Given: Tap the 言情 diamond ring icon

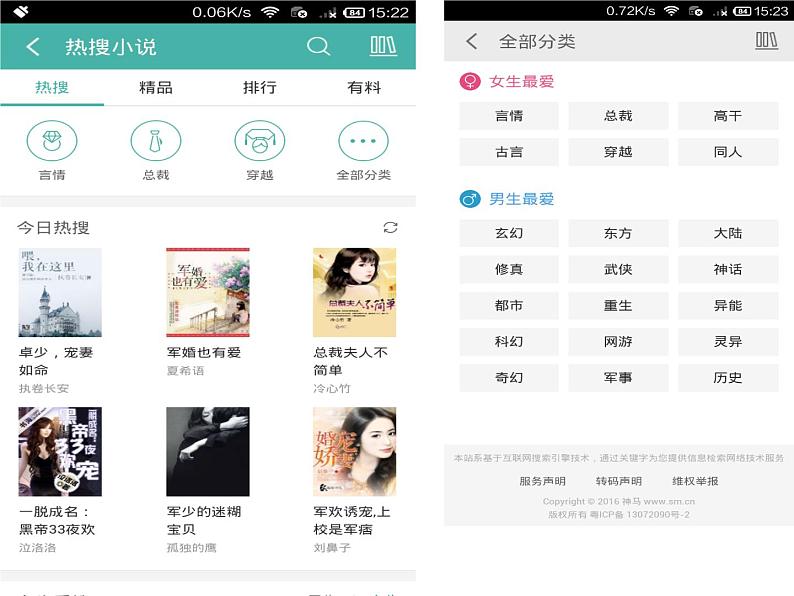Looking at the screenshot, I should pos(52,142).
